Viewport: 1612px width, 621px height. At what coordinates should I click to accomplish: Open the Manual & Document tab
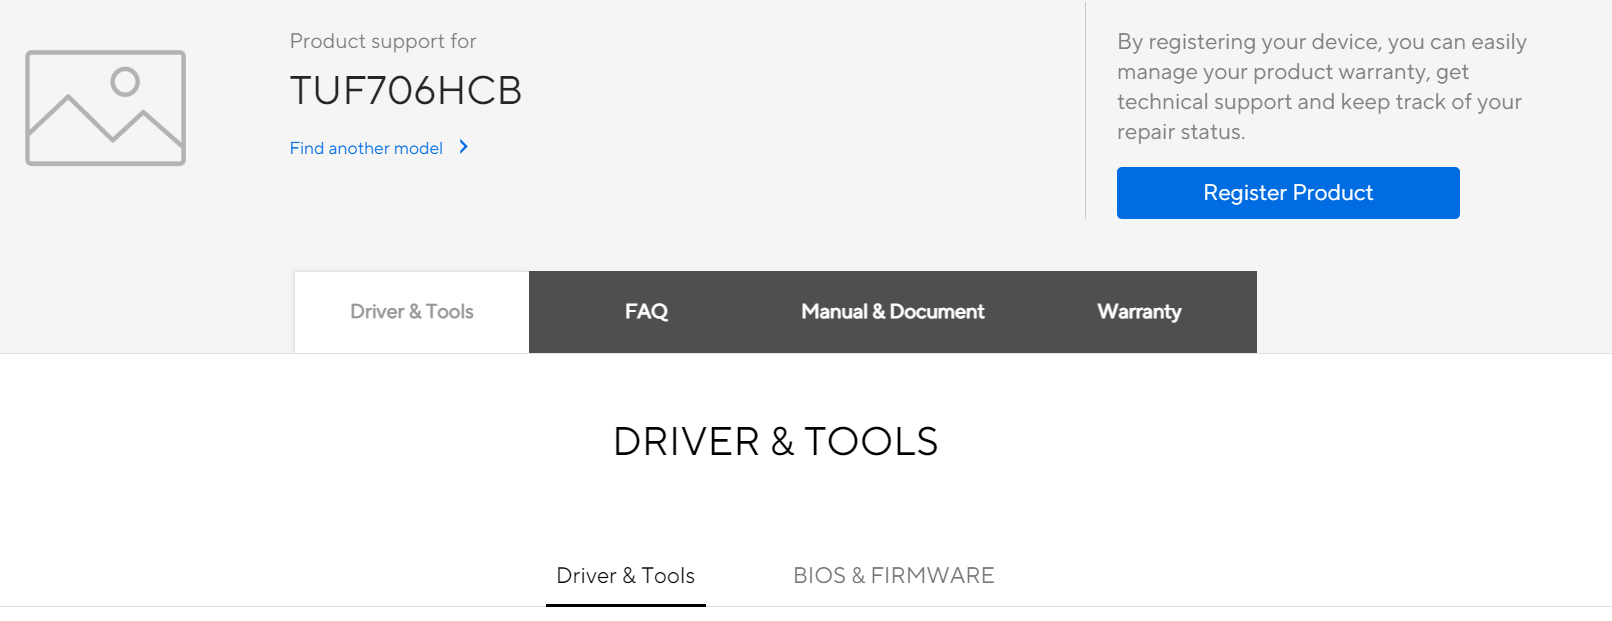click(893, 312)
